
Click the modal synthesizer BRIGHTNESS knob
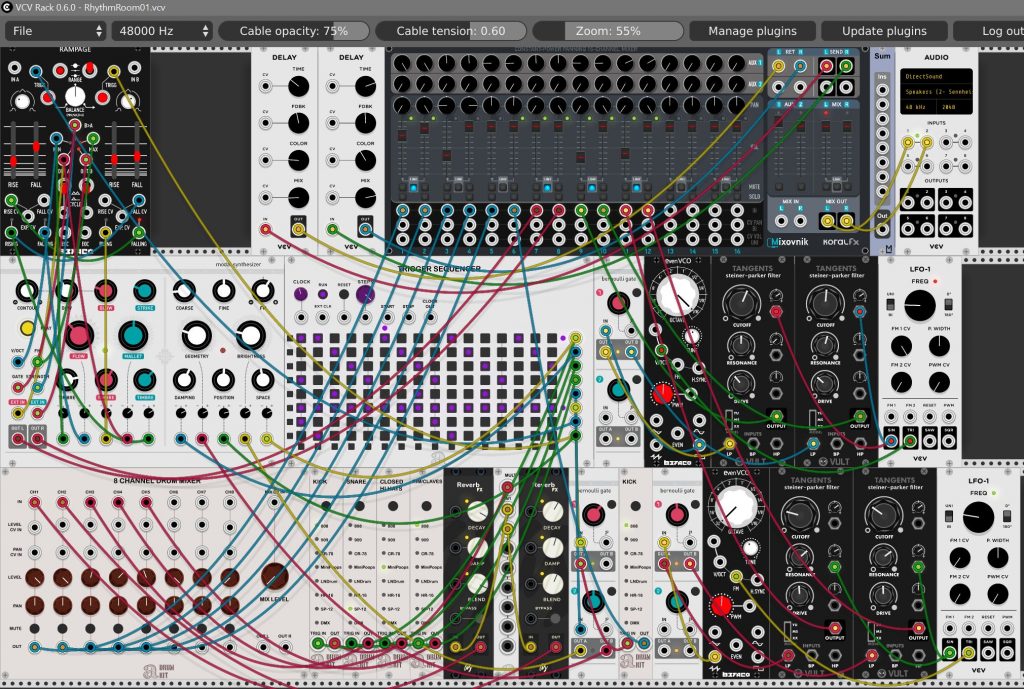[x=250, y=336]
